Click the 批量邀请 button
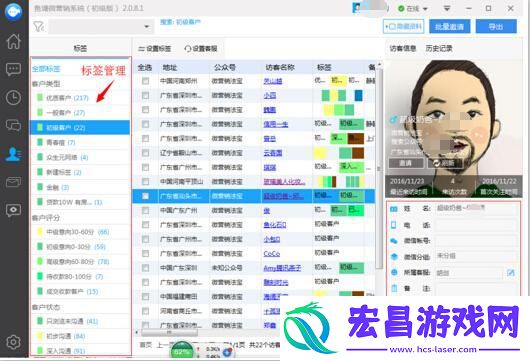Viewport: 530px width, 361px height. tap(450, 26)
